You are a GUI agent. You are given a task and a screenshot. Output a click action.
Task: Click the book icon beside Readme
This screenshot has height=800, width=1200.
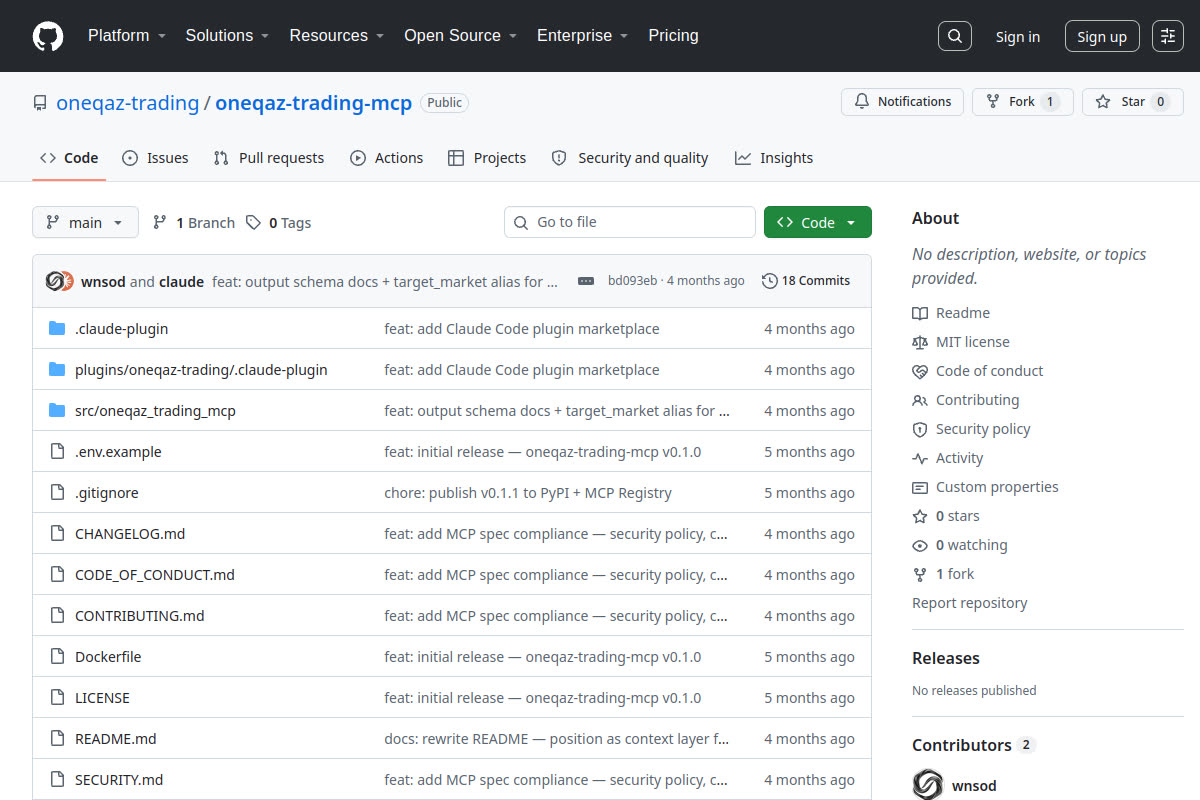click(x=920, y=313)
